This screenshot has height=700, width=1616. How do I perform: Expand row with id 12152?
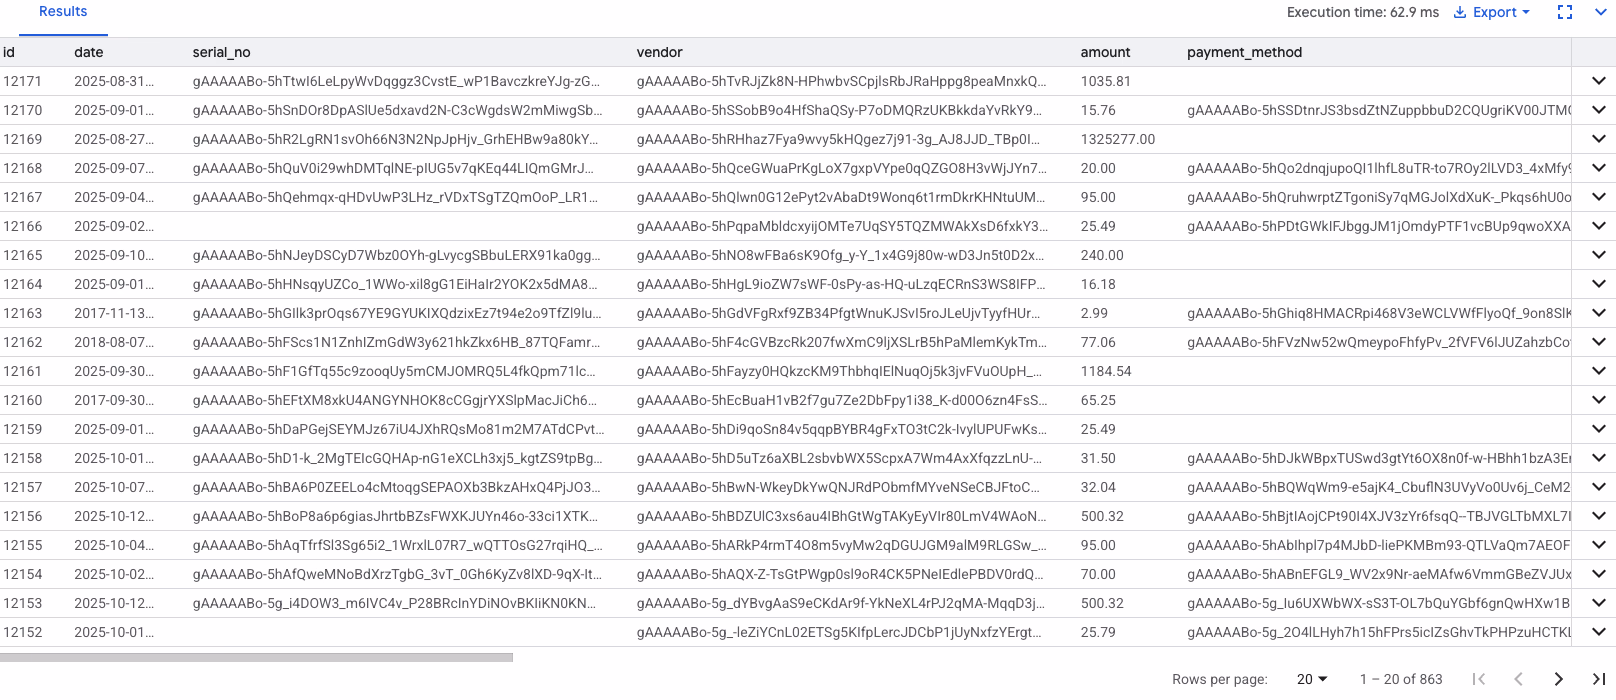1598,632
